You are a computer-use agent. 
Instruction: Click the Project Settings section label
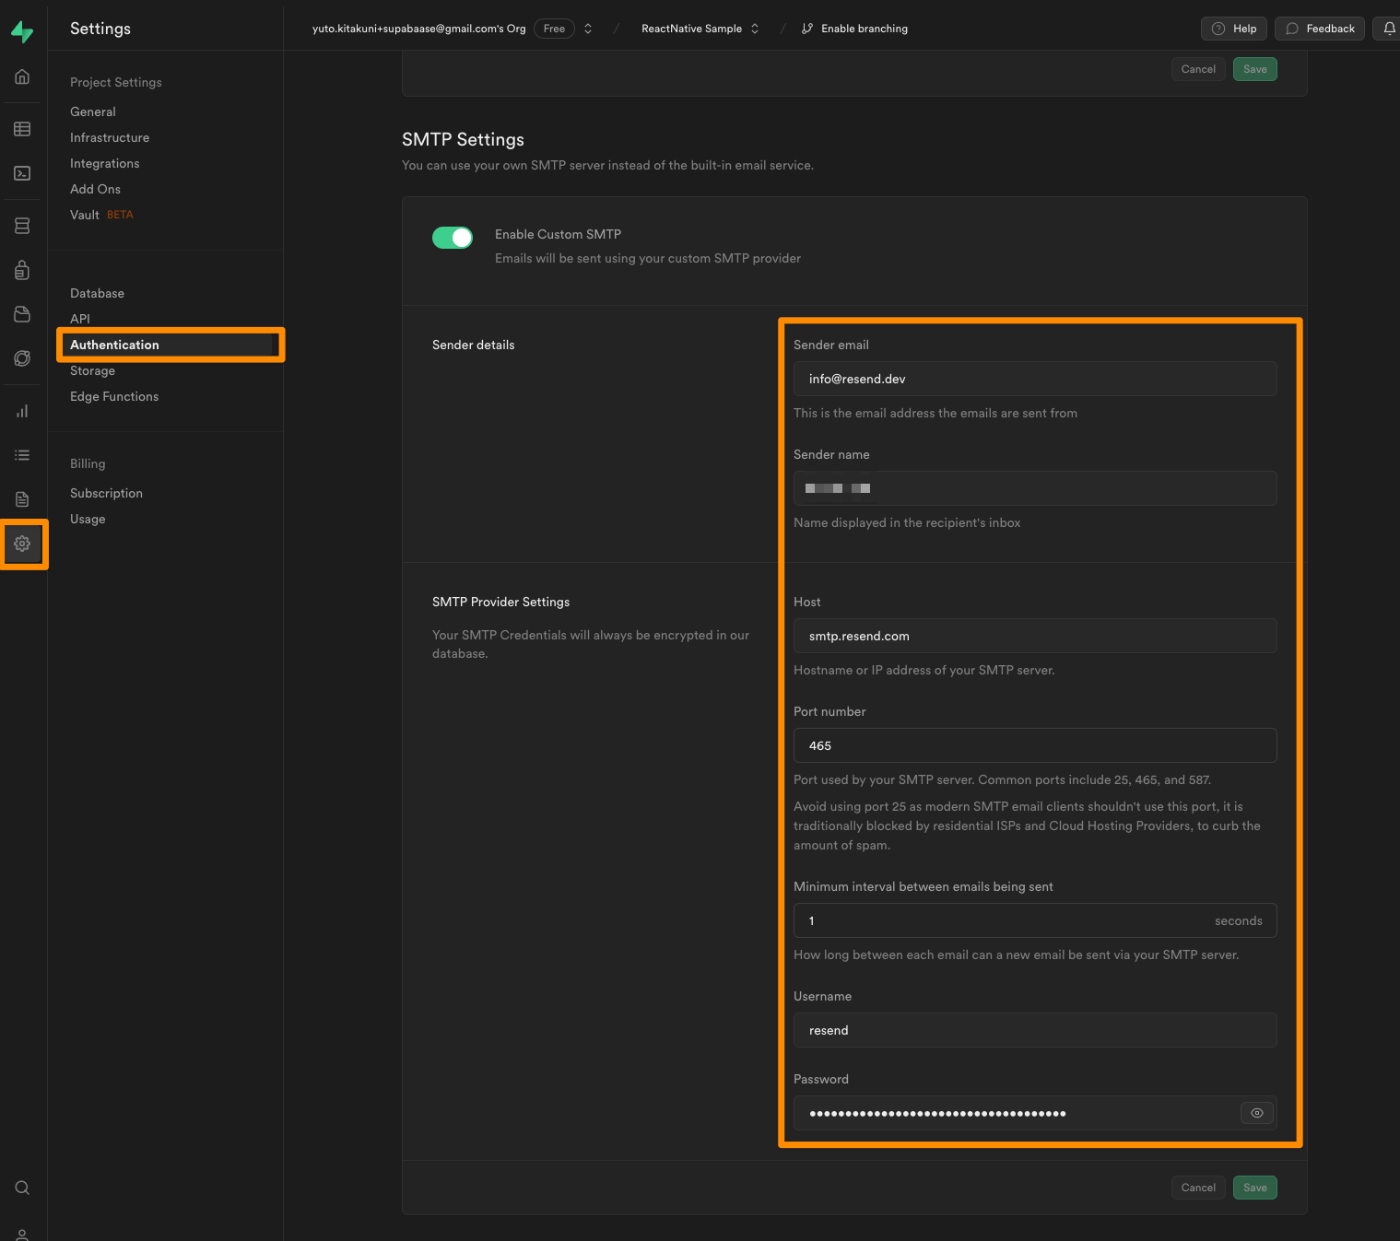tap(116, 82)
